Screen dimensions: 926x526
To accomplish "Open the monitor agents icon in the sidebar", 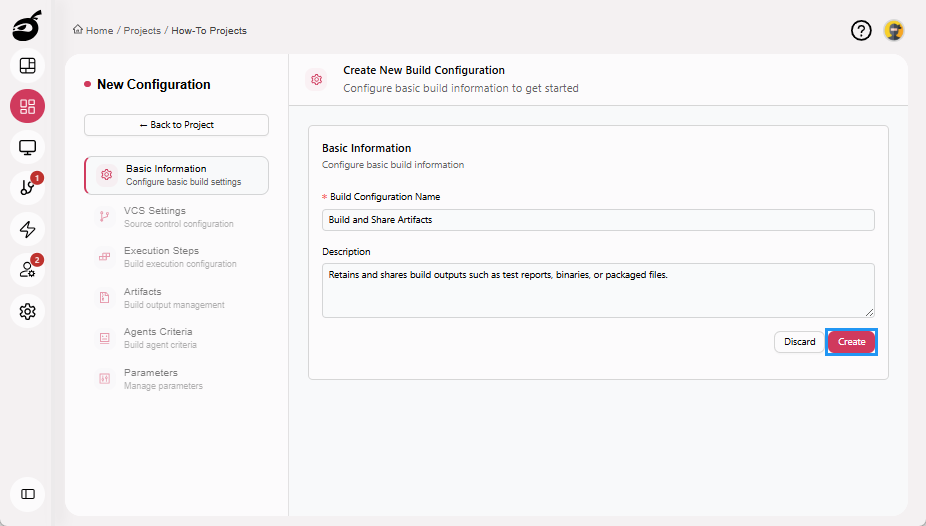I will pyautogui.click(x=27, y=147).
